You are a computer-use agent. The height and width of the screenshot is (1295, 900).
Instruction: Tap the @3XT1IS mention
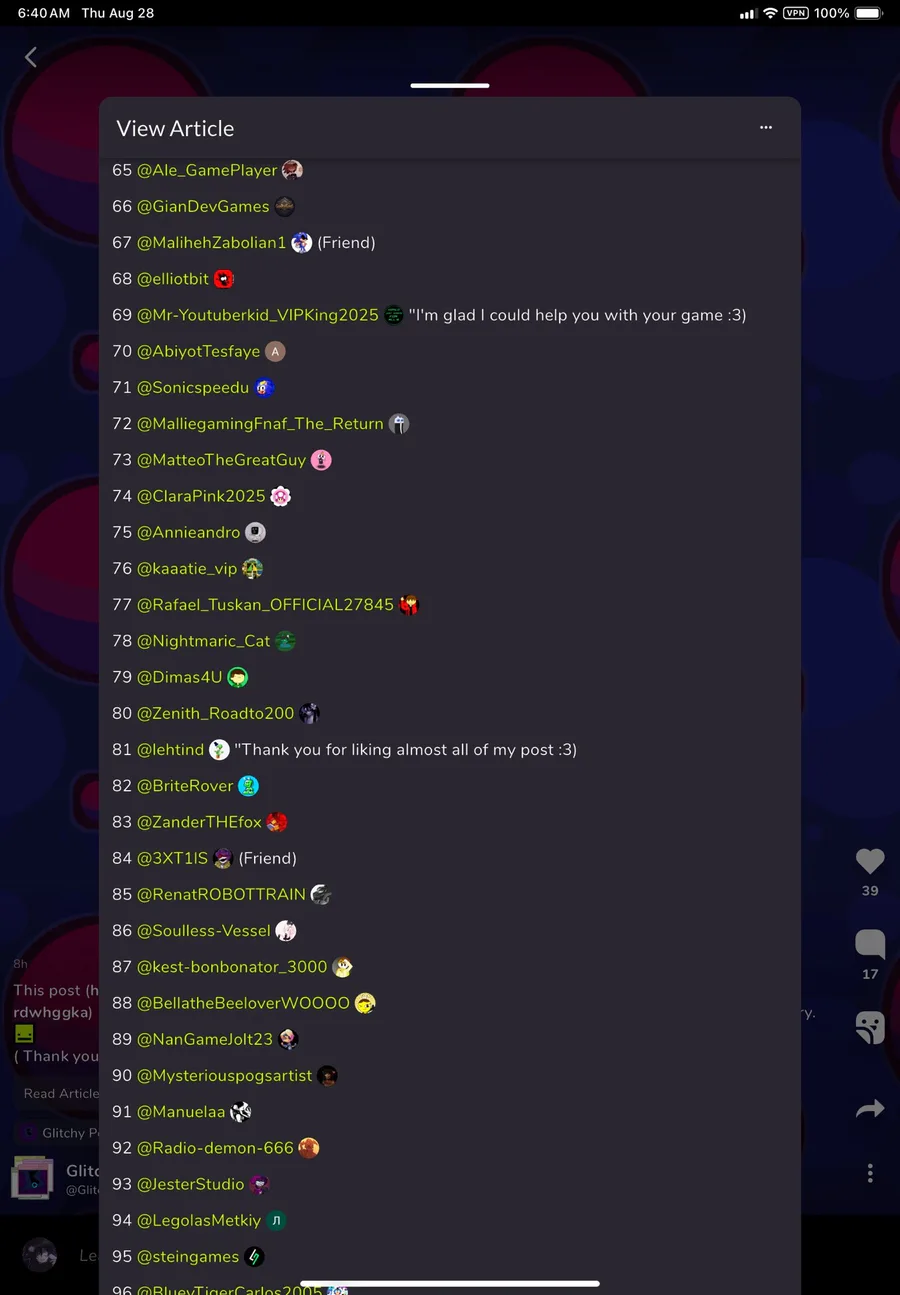click(172, 858)
